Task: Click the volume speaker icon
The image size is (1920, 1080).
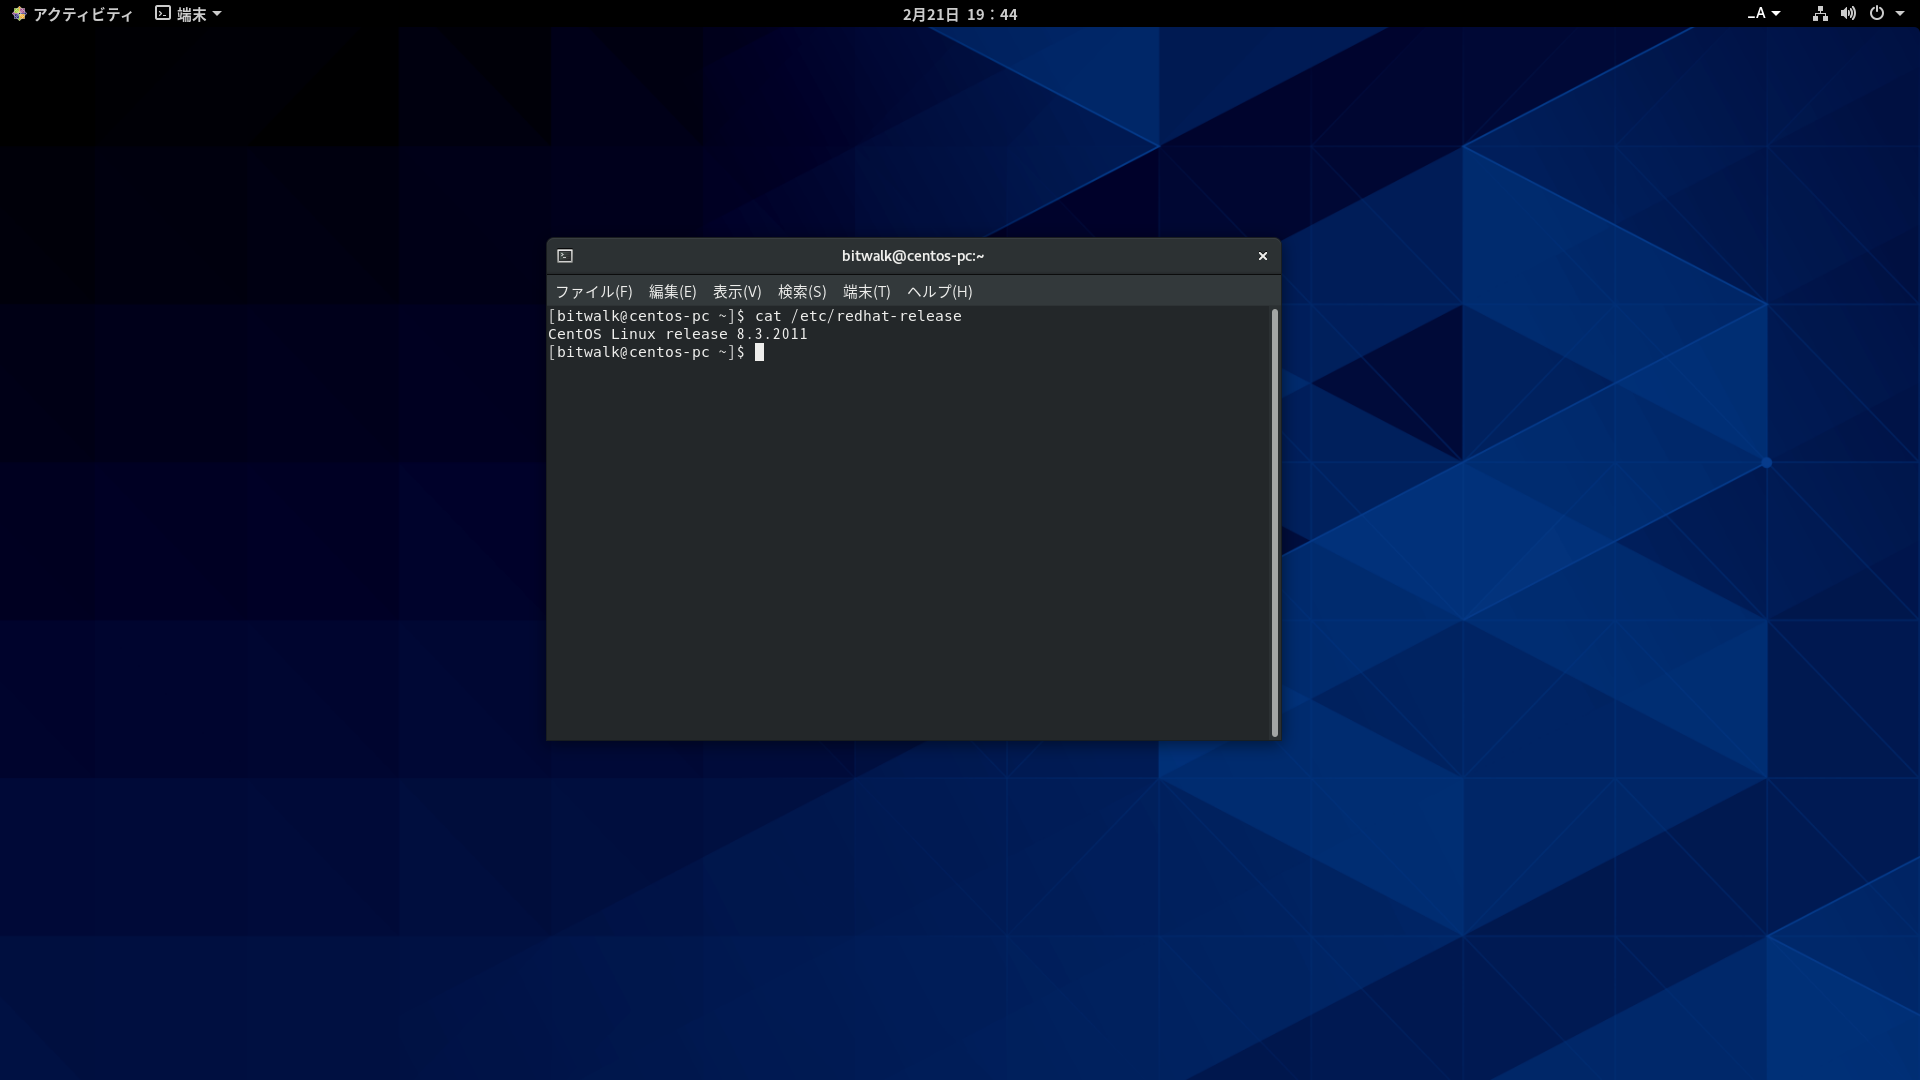Action: tap(1848, 14)
